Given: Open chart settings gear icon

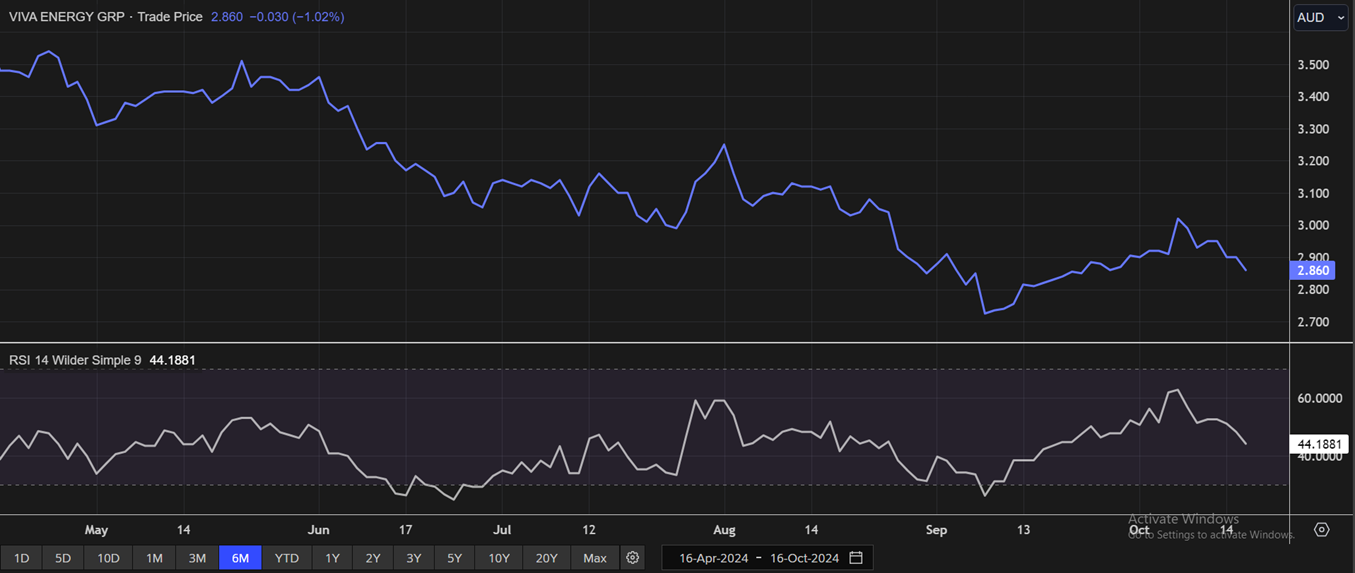Looking at the screenshot, I should click(632, 558).
